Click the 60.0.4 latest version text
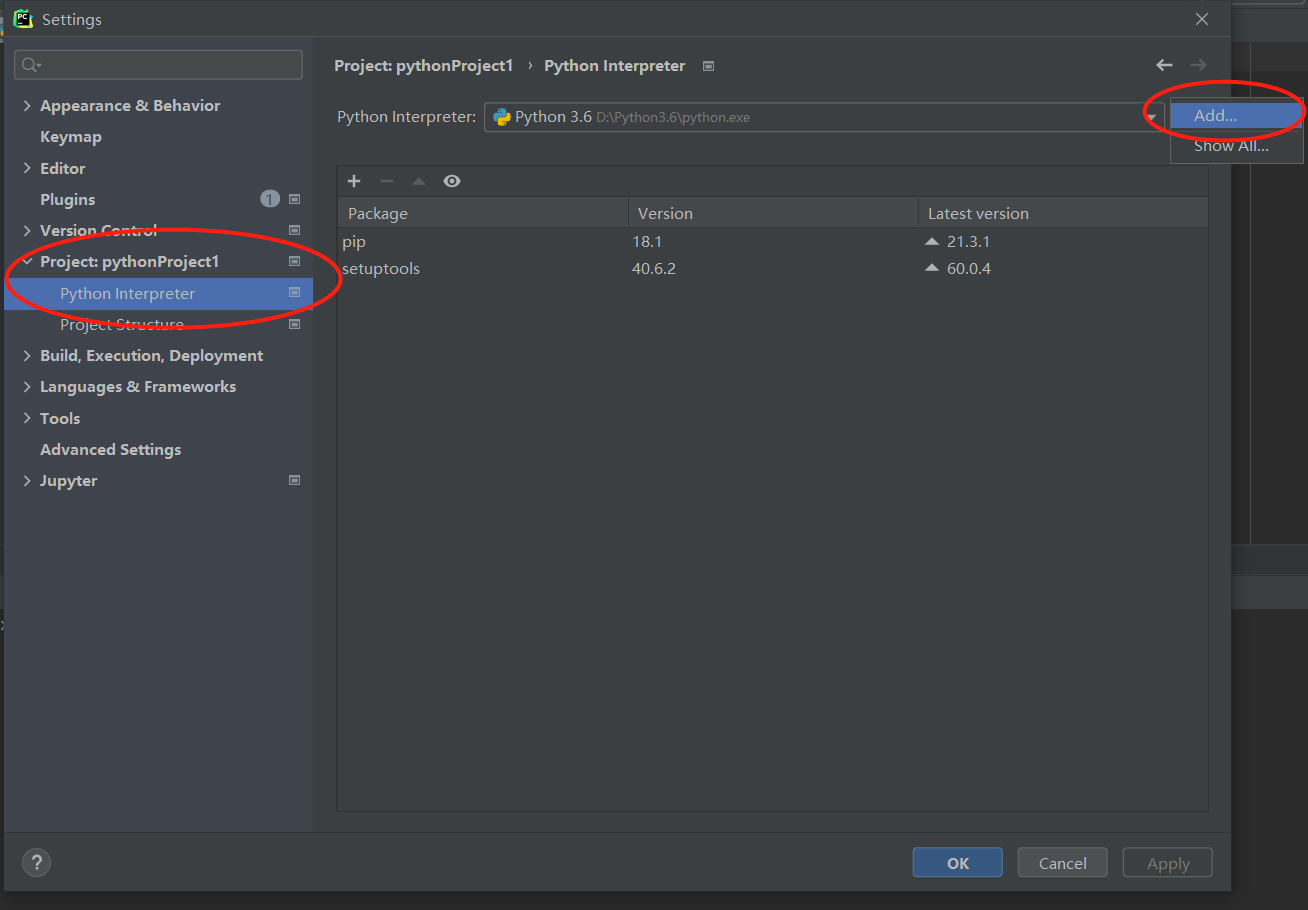Viewport: 1308px width, 910px height. pos(969,268)
